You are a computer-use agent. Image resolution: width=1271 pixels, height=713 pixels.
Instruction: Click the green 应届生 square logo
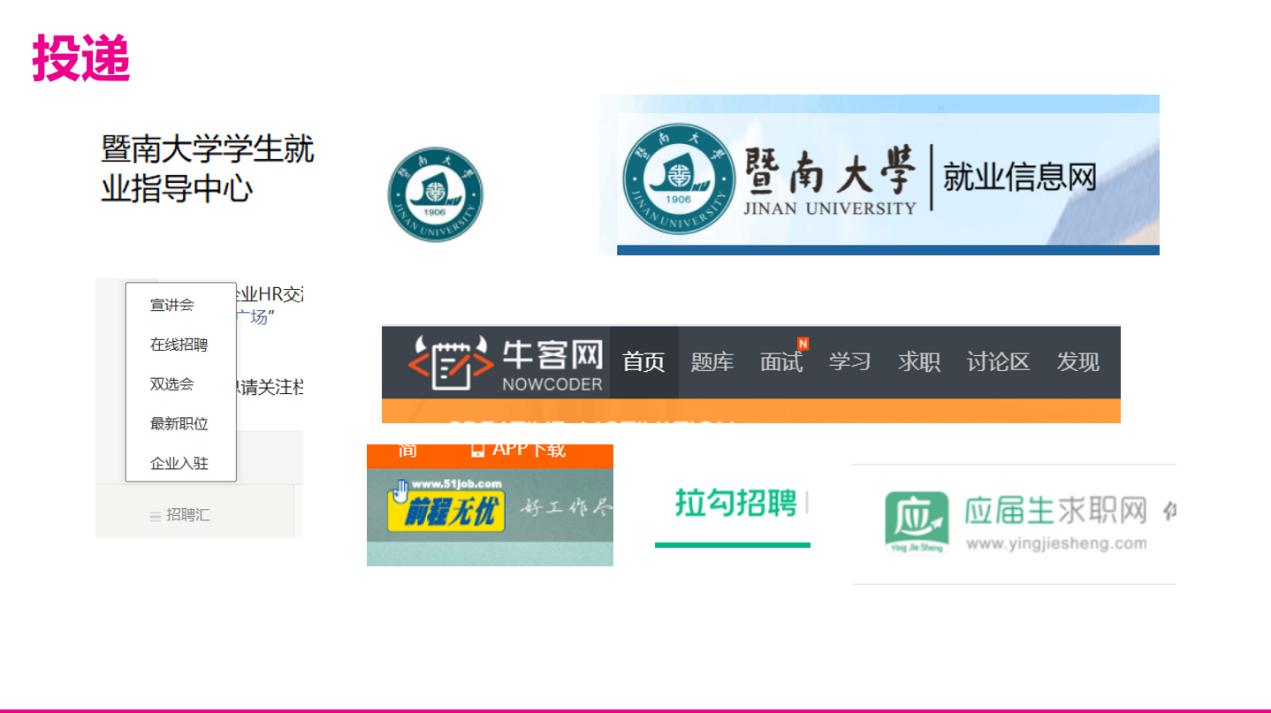(x=916, y=520)
